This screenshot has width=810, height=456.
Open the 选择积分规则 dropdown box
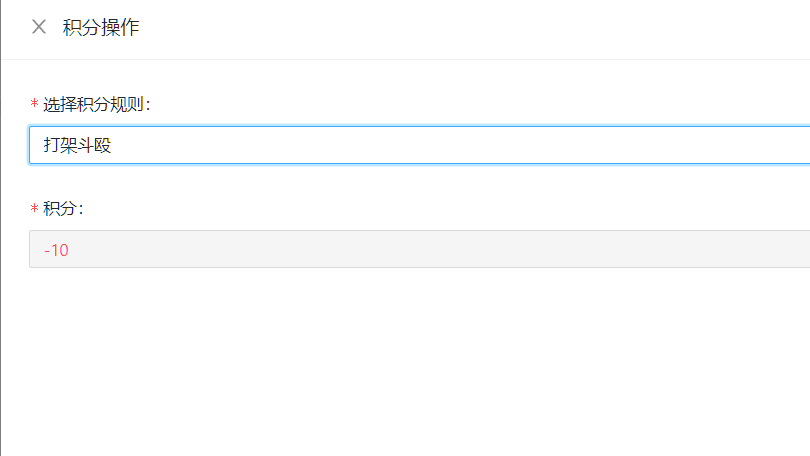point(419,145)
